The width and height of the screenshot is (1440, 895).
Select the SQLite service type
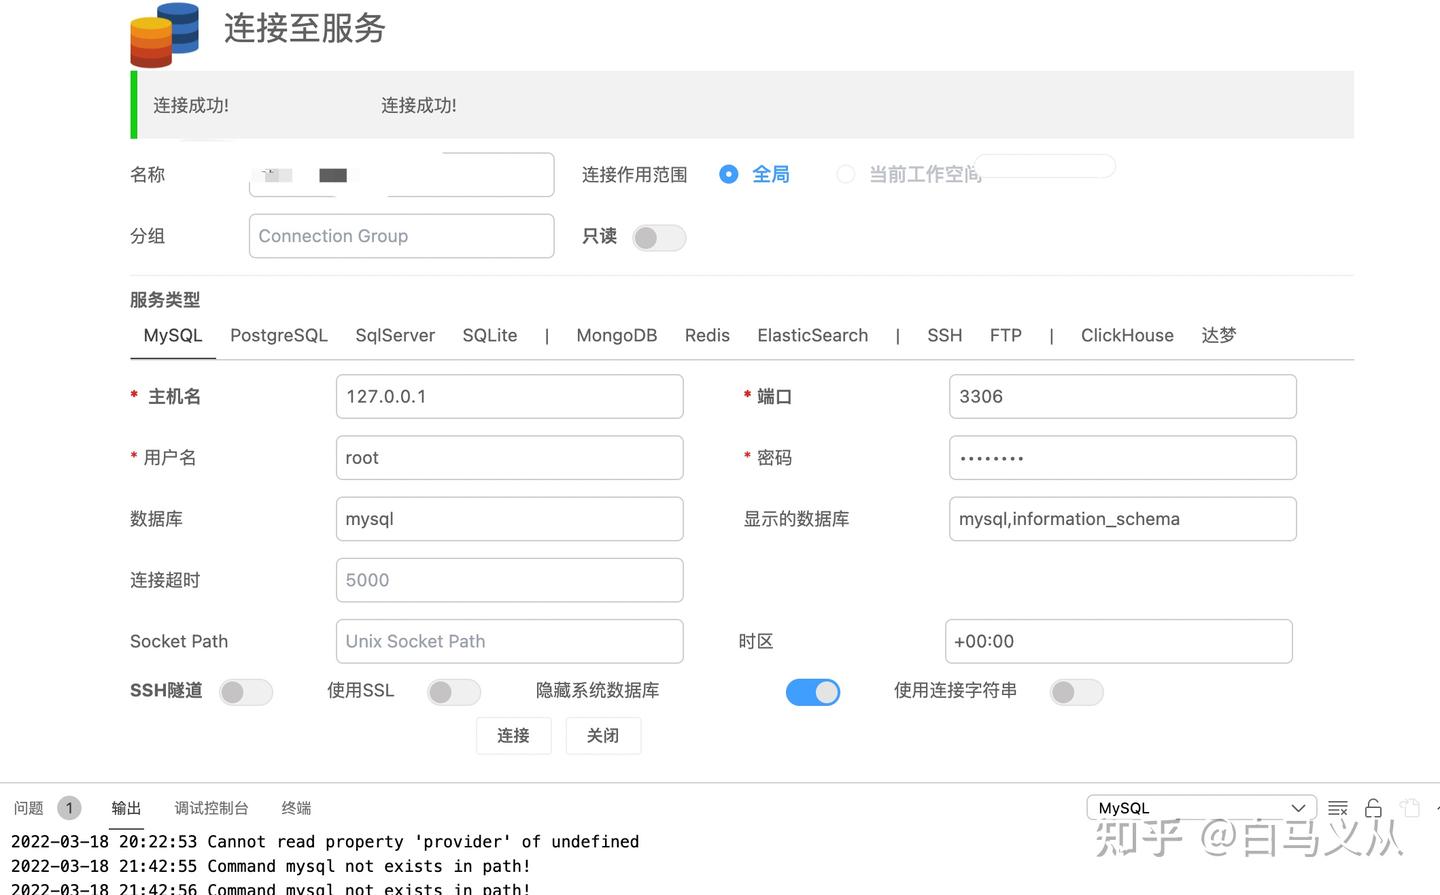click(x=490, y=336)
